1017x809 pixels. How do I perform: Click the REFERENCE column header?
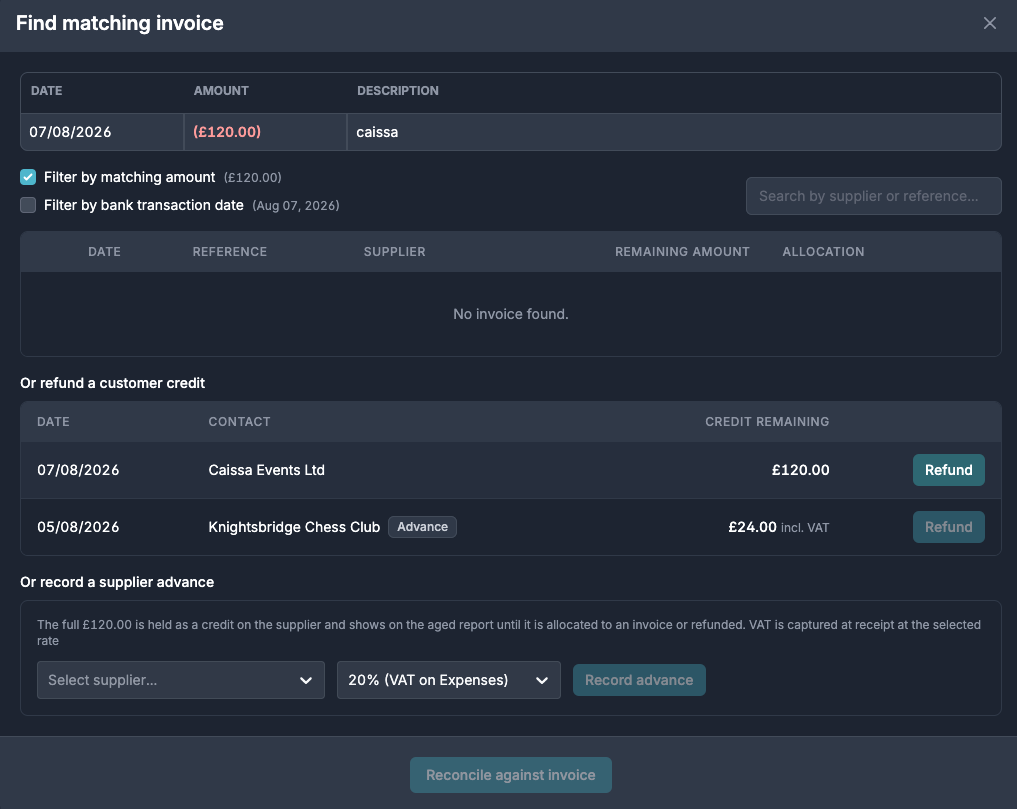click(x=230, y=252)
